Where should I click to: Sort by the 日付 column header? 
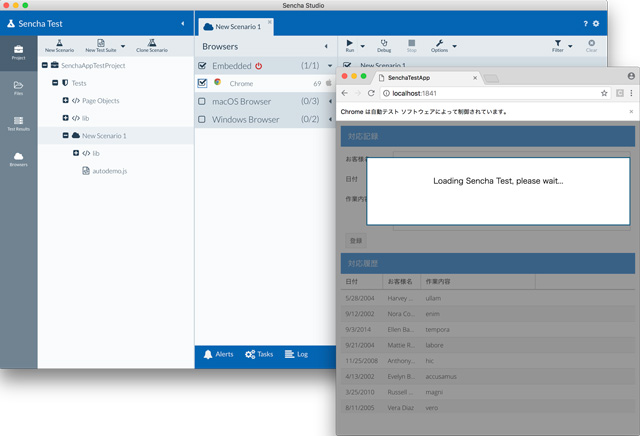click(362, 282)
